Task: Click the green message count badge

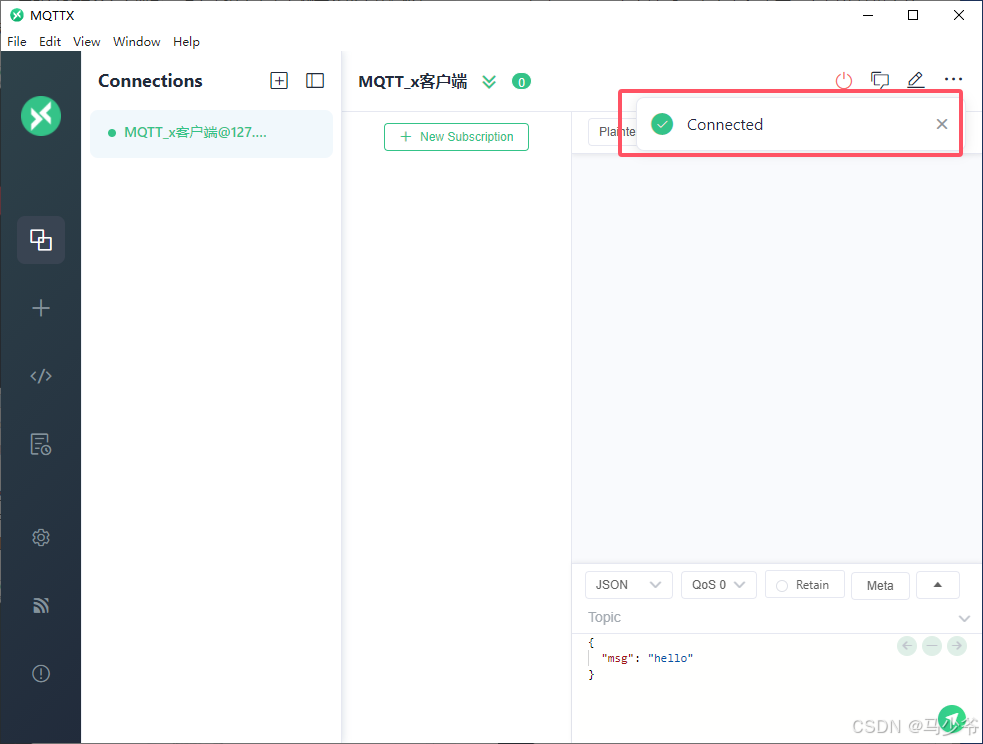Action: [x=521, y=81]
